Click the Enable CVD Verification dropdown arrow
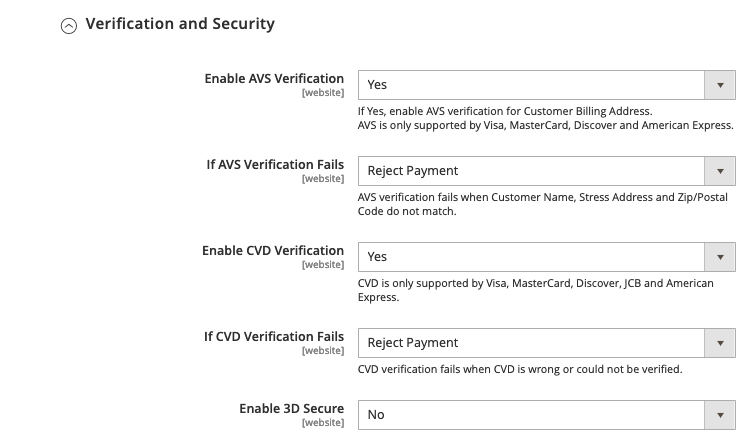This screenshot has width=751, height=445. [720, 257]
